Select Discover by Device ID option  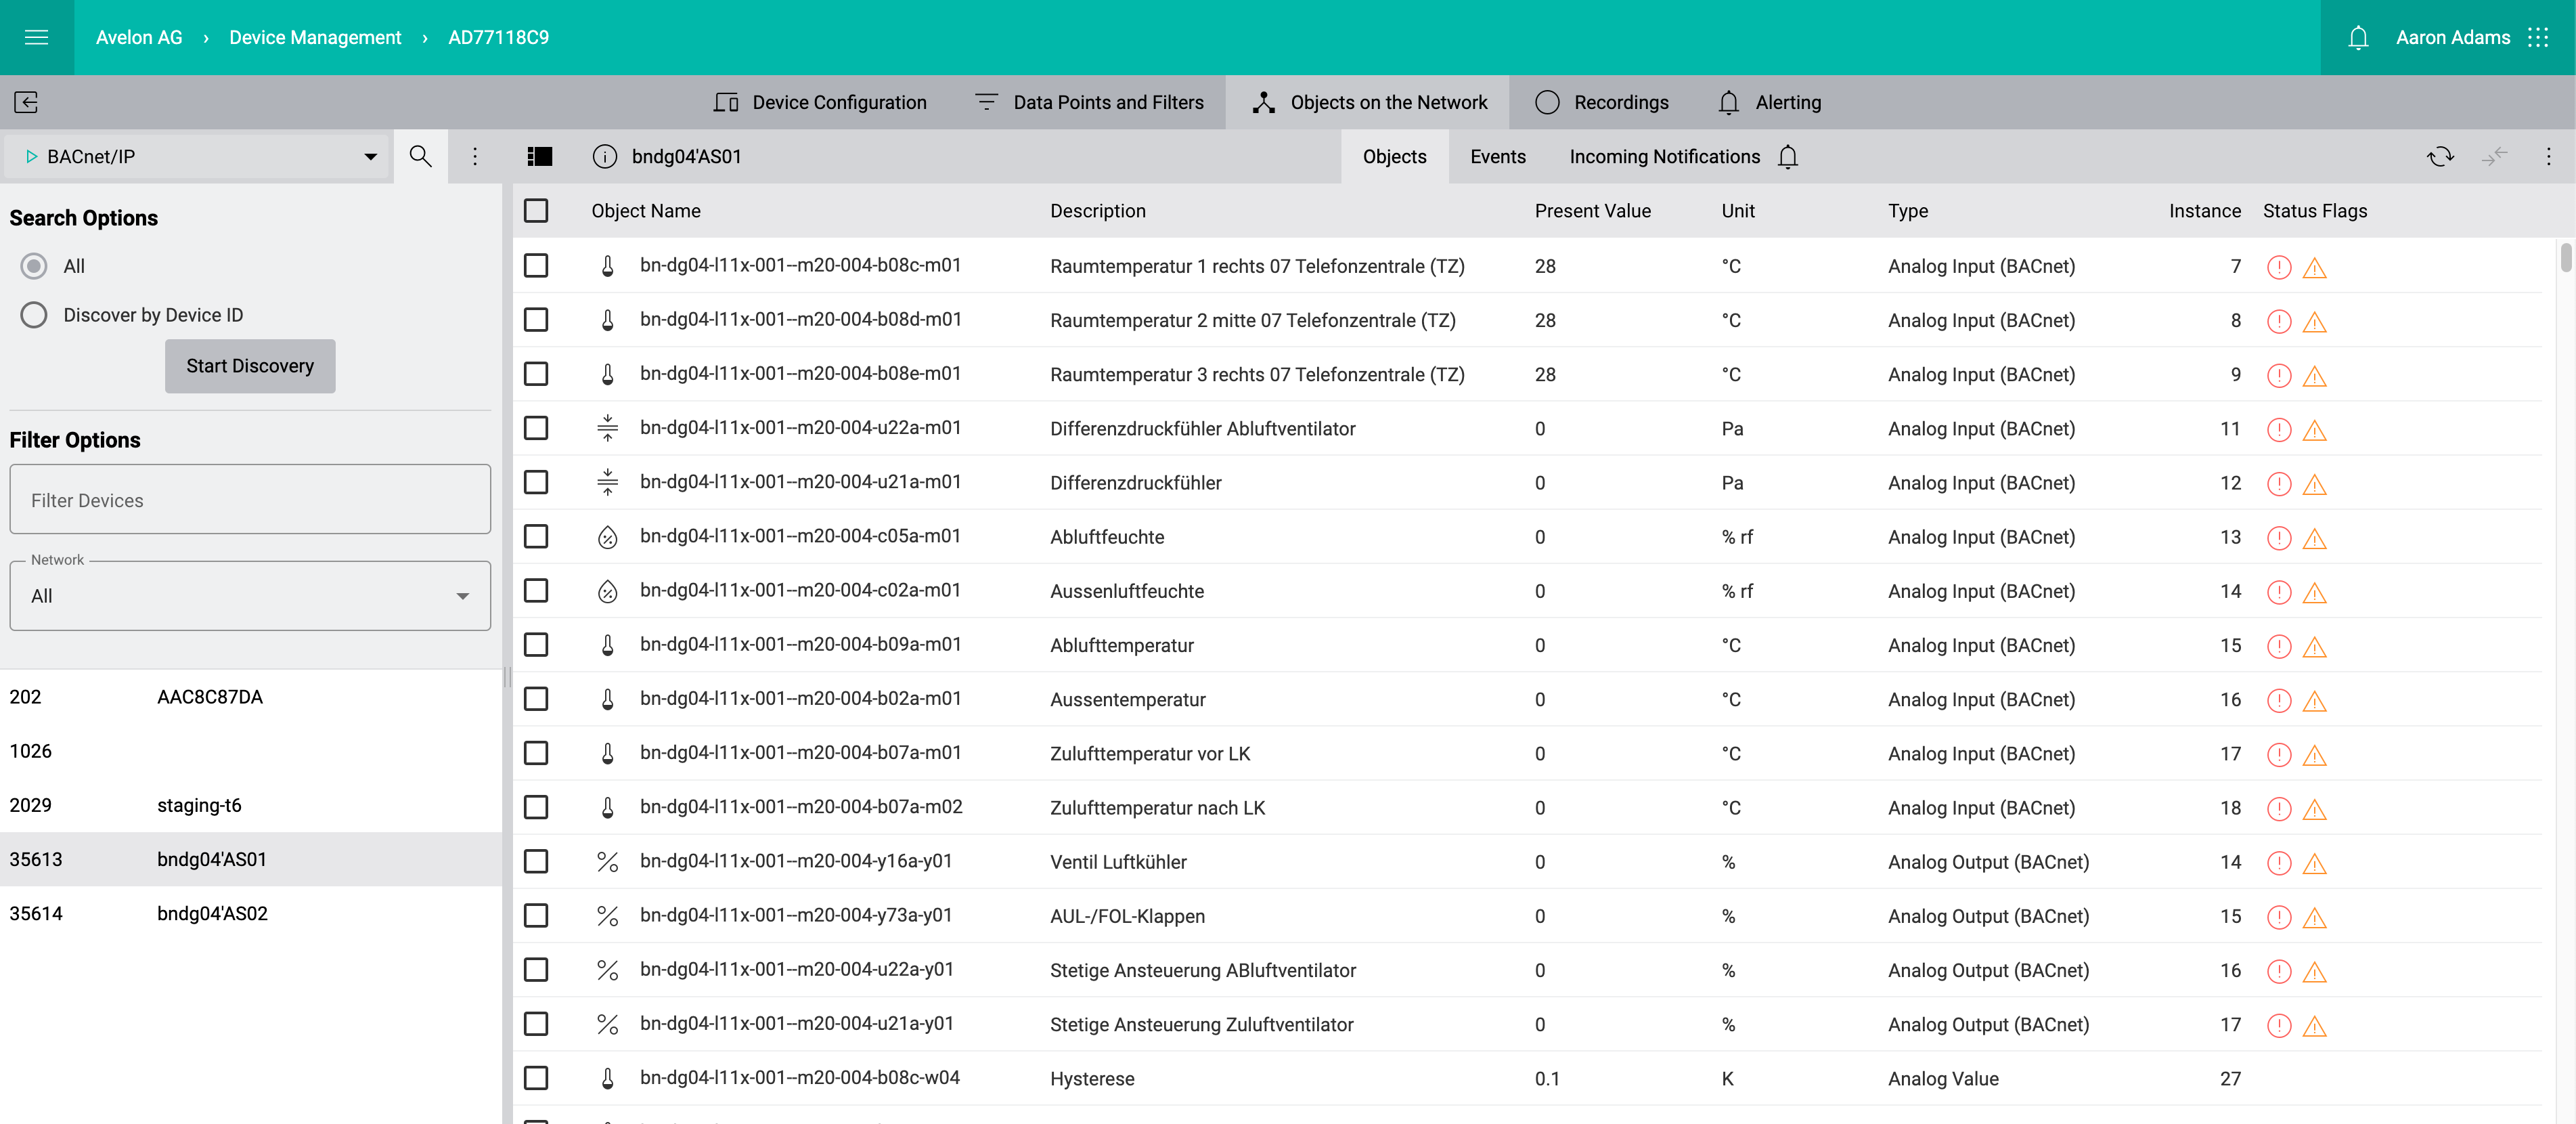click(x=34, y=315)
